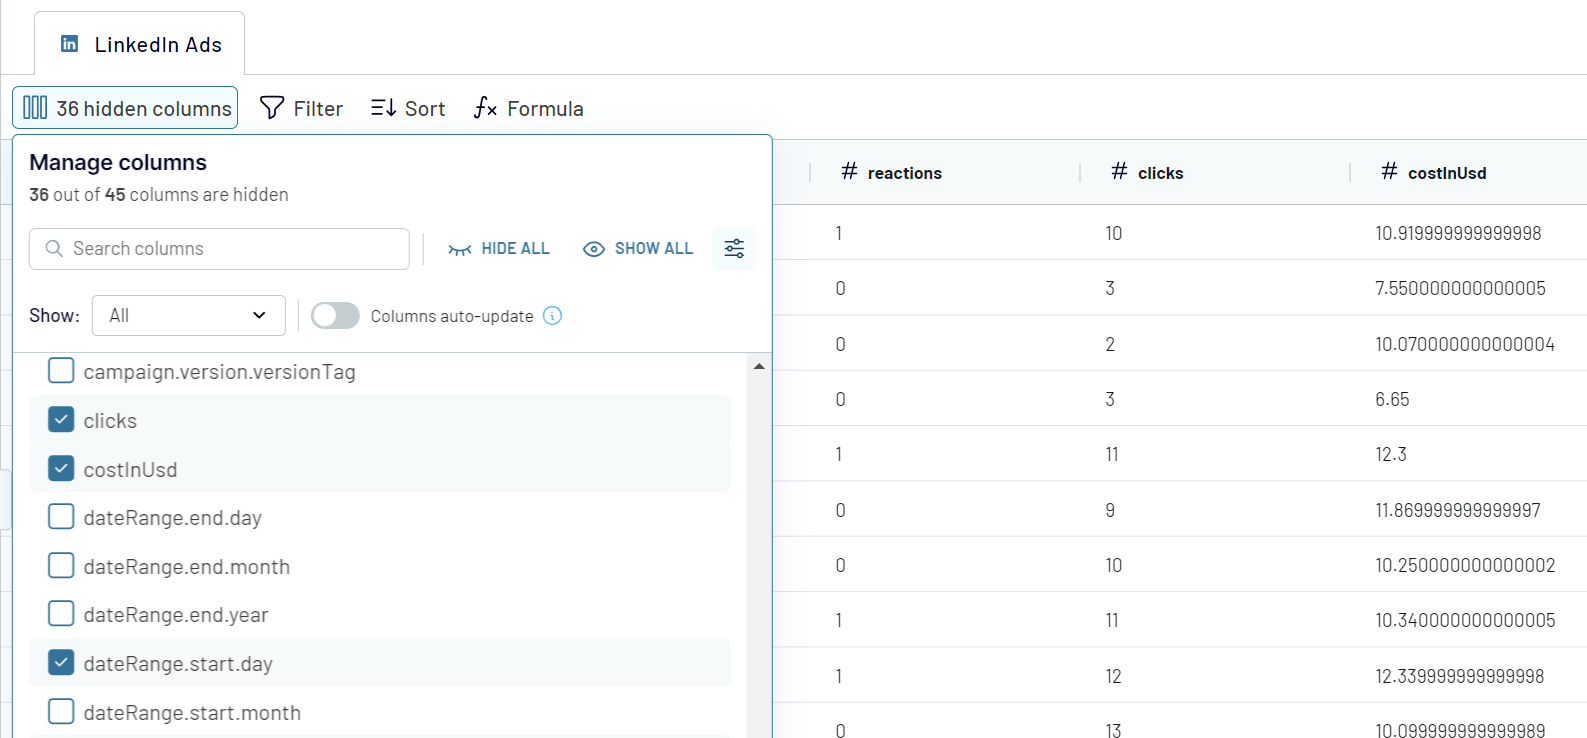Image resolution: width=1587 pixels, height=738 pixels.
Task: Click the Sort arrow icon
Action: pos(383,108)
